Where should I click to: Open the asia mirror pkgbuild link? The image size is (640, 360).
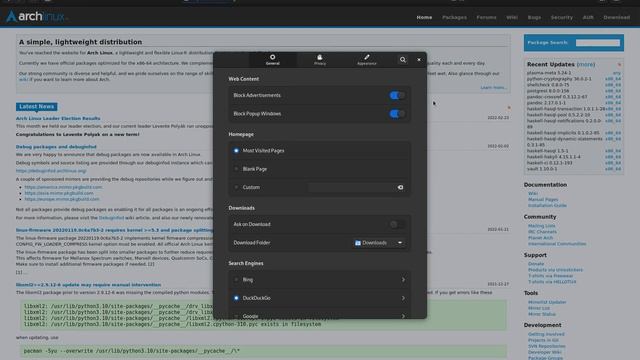pos(59,193)
